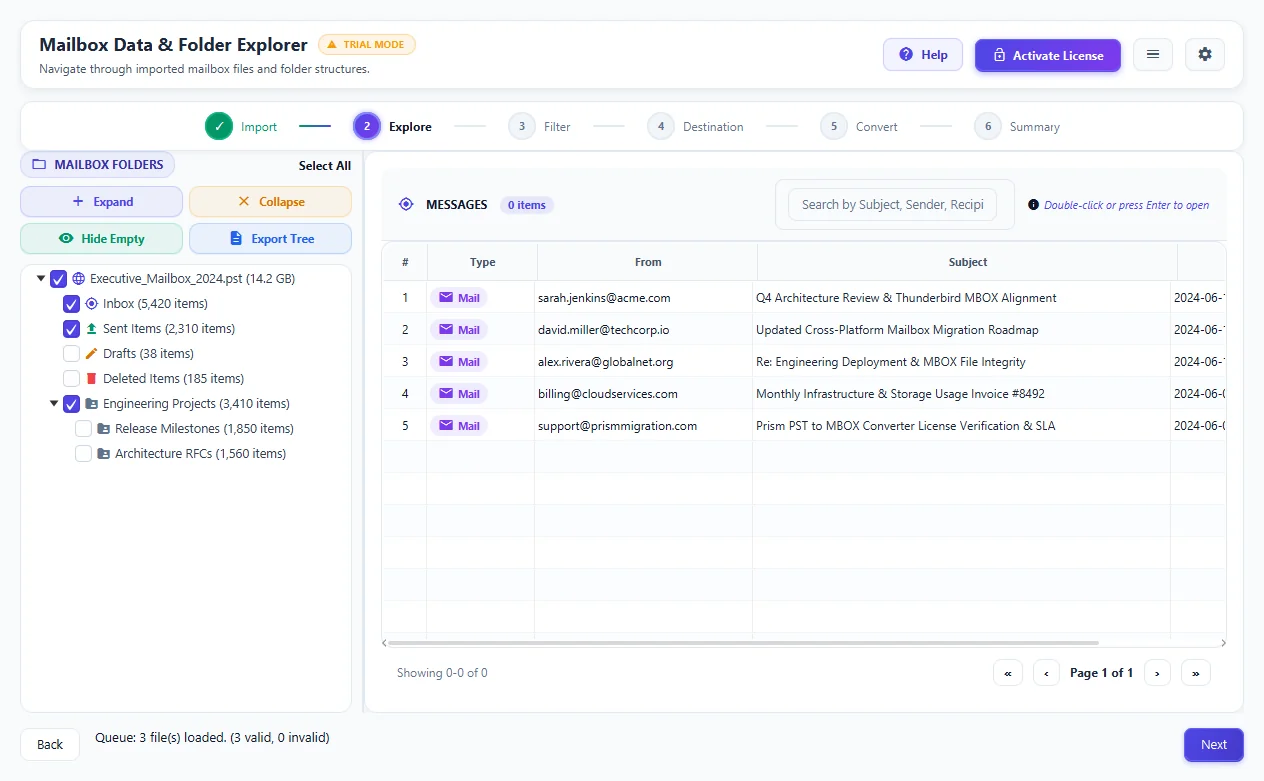The image size is (1264, 781).
Task: Click the Back button
Action: coord(50,744)
